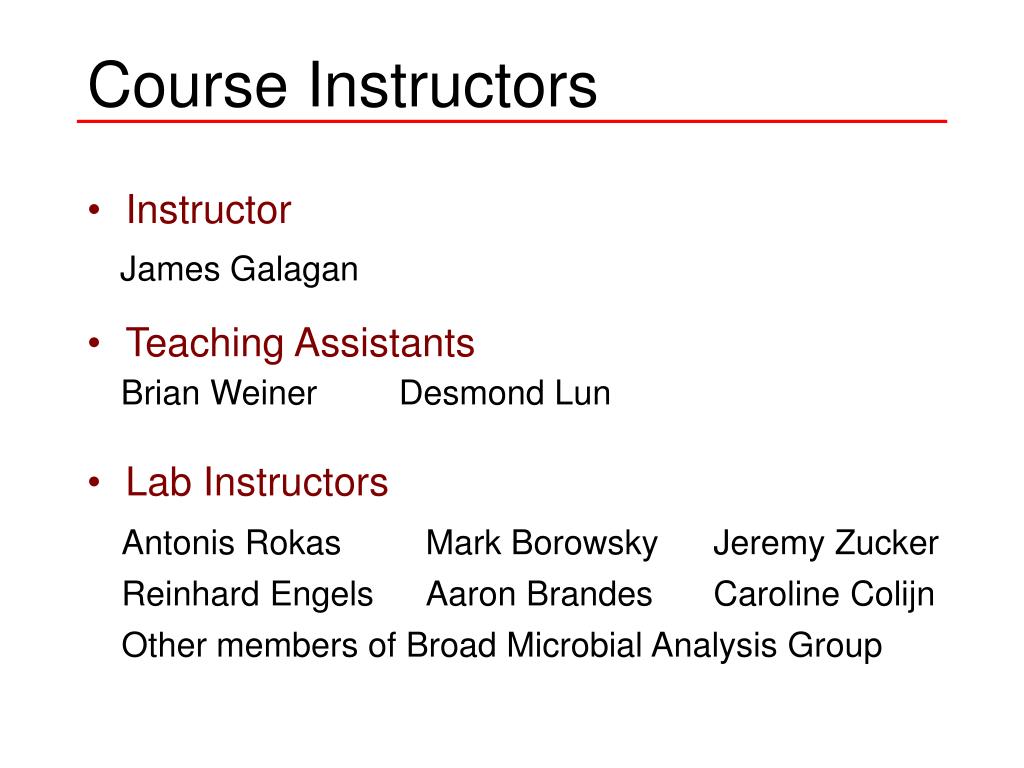Select the 'Instructor' heading text
The image size is (1024, 768).
[208, 210]
